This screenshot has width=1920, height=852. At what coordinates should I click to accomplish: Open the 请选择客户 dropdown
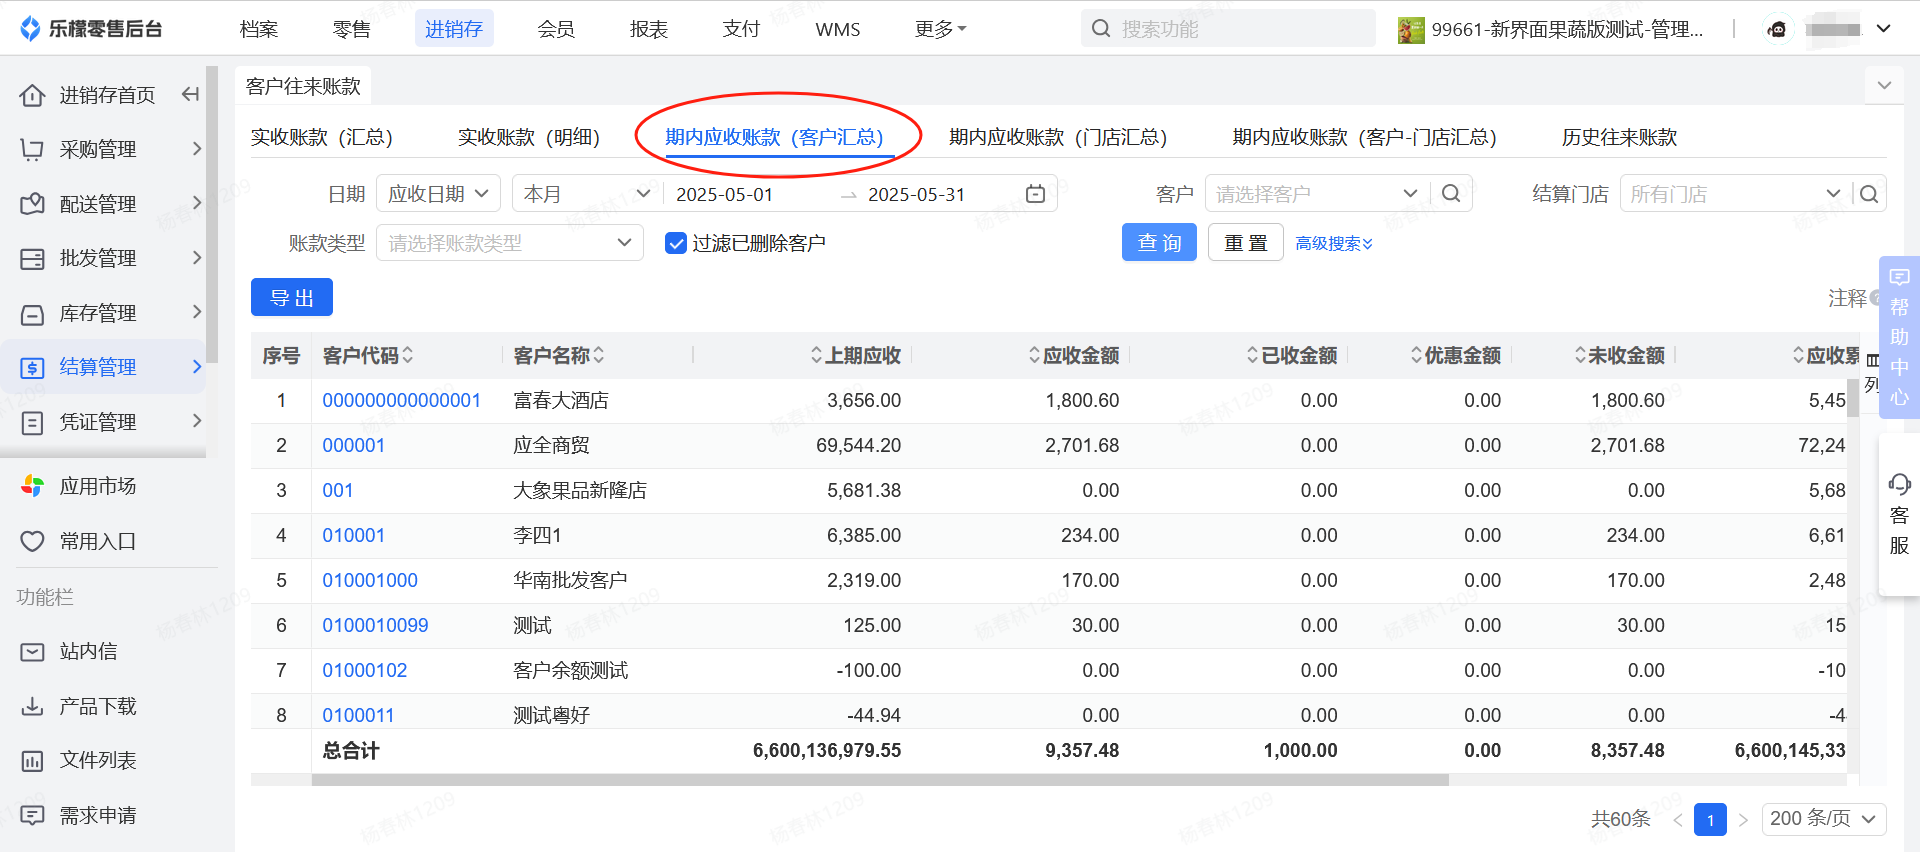(x=1317, y=193)
